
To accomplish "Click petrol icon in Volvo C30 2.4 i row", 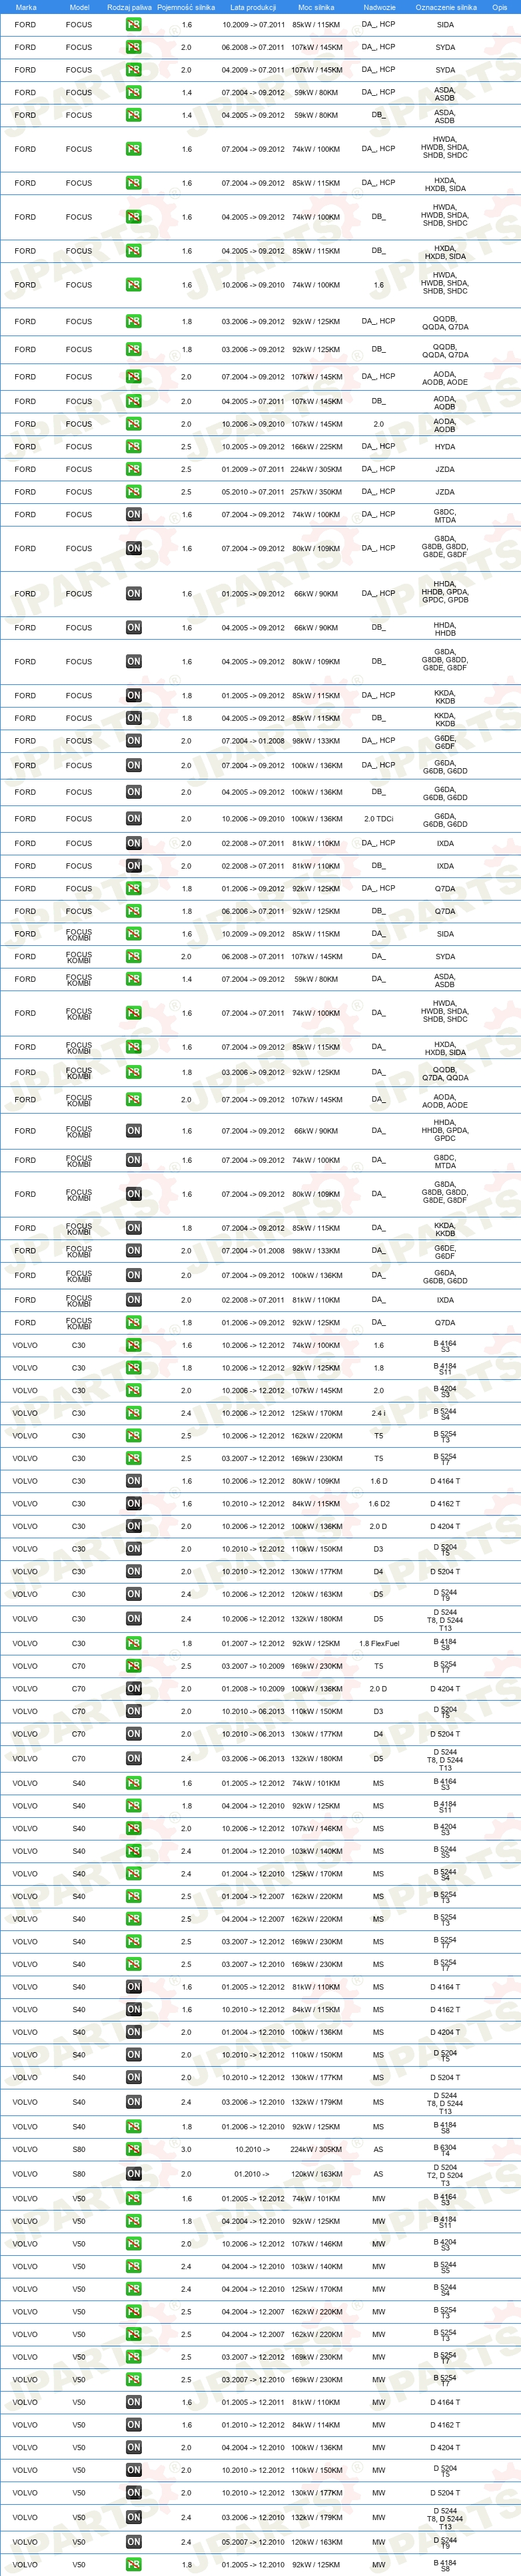I will (133, 1413).
